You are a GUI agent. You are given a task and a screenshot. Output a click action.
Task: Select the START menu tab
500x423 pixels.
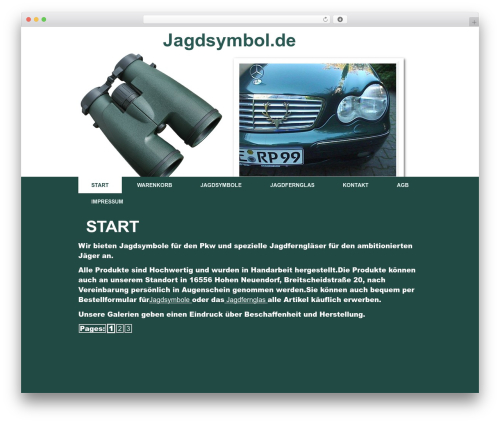point(100,185)
